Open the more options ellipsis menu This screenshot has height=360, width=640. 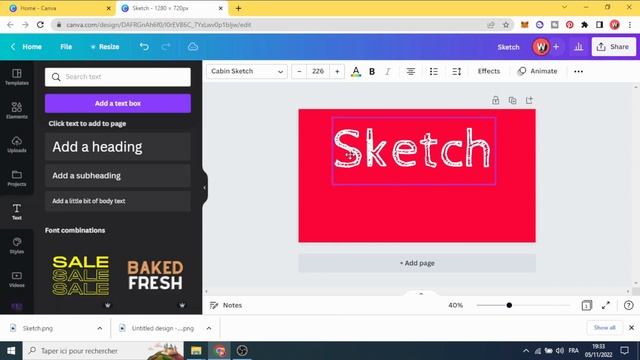pos(578,71)
